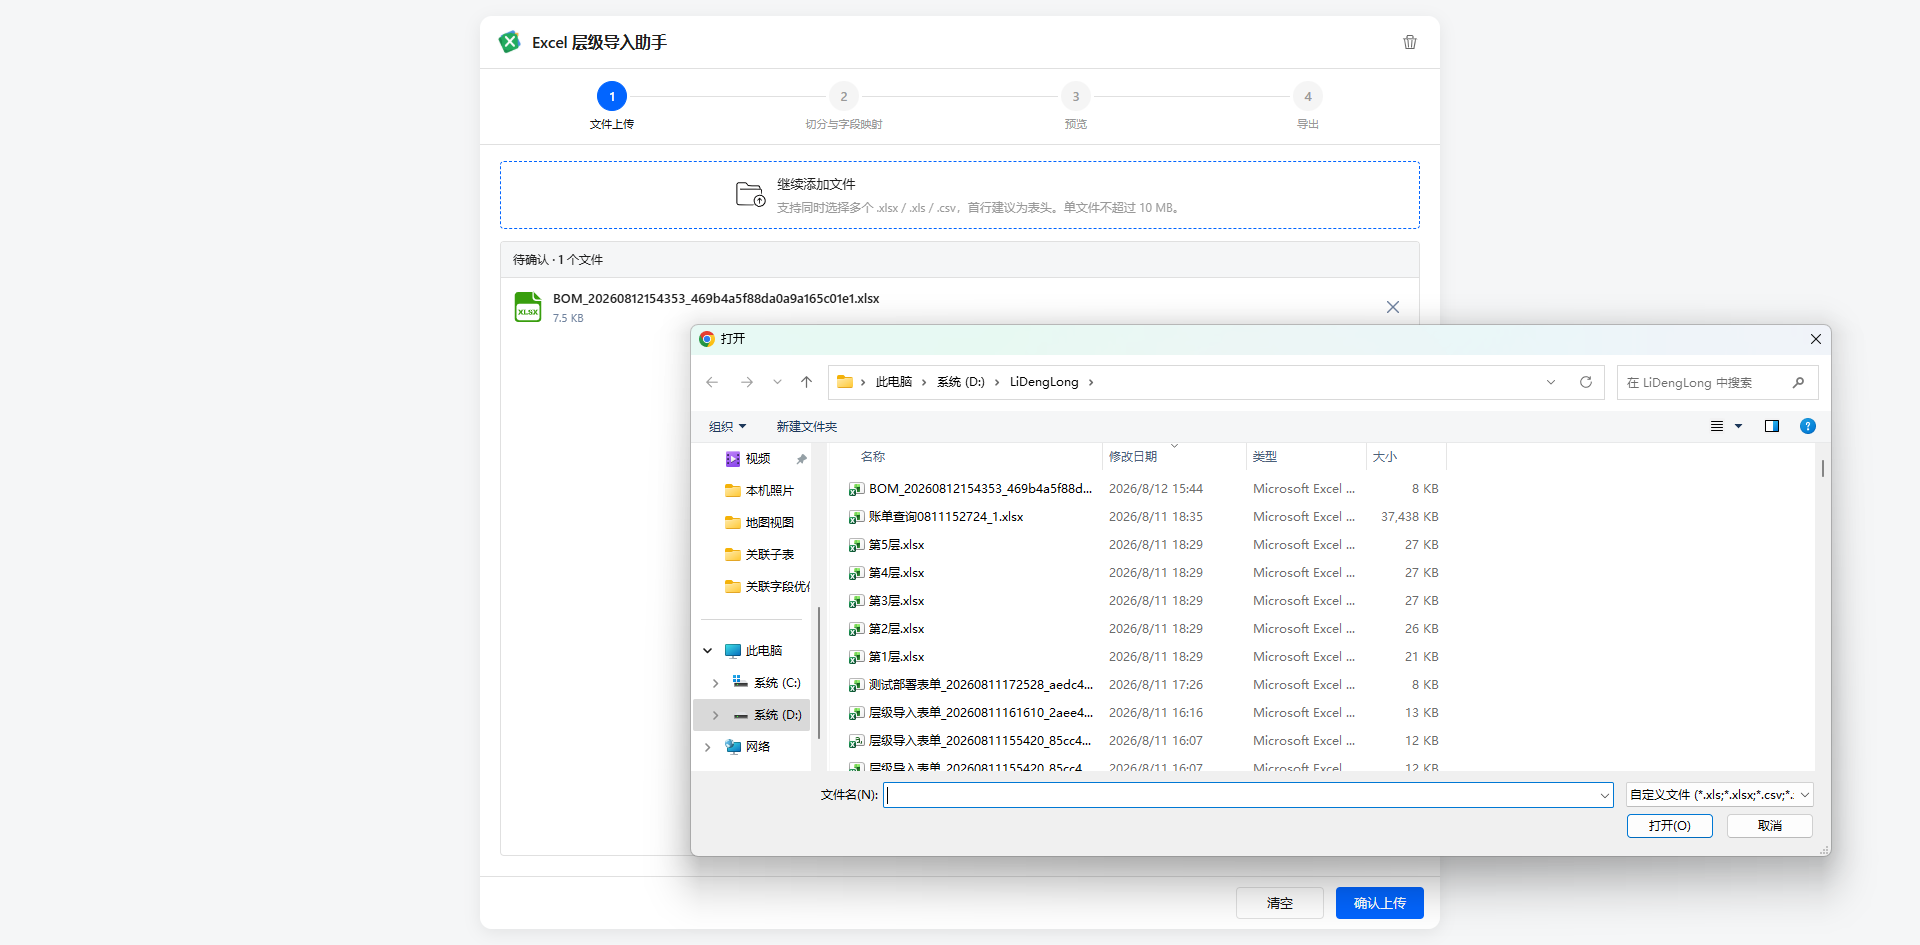Screen dimensions: 1920x945
Task: Expand the 网络 tree node
Action: tap(708, 747)
